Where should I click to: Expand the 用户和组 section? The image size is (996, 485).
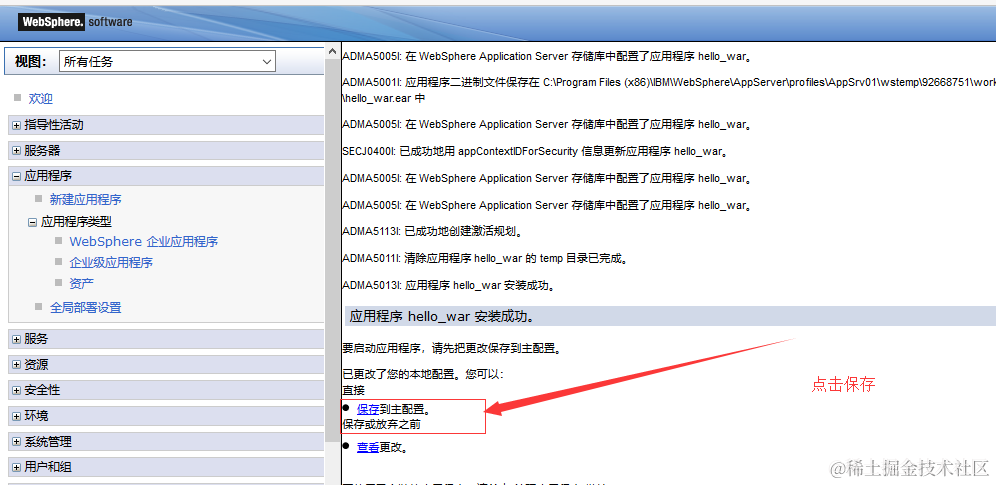[17, 467]
